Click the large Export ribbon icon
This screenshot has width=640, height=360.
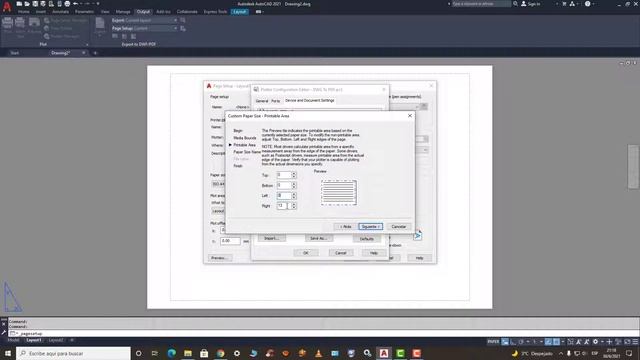pyautogui.click(x=100, y=26)
